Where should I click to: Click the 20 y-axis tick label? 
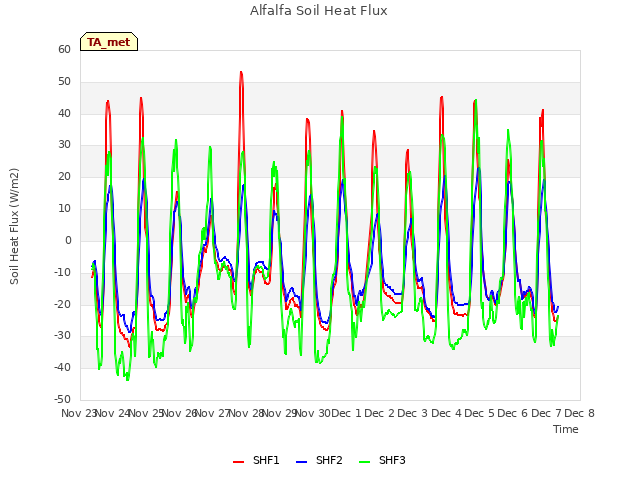[x=64, y=176]
